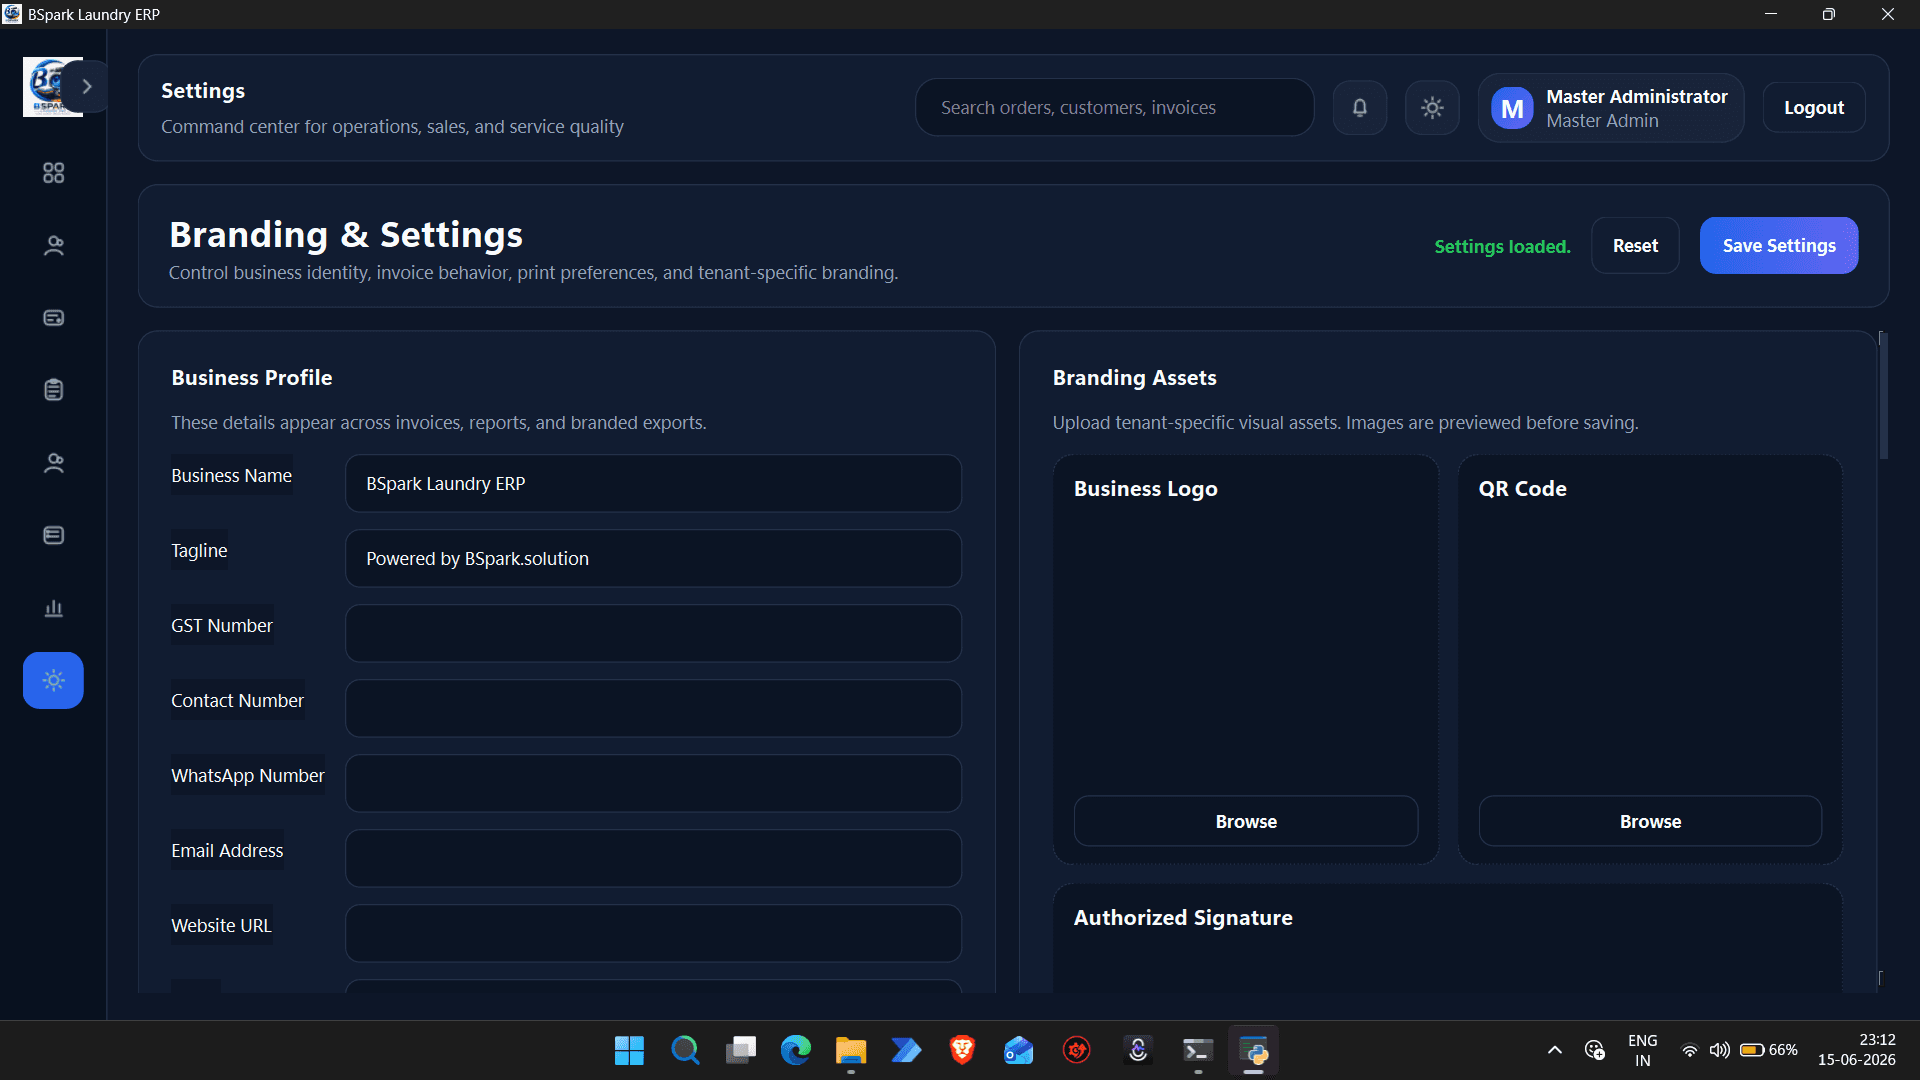Click the battery 66% indicator
Viewport: 1920px width, 1080px height.
coord(1769,1050)
